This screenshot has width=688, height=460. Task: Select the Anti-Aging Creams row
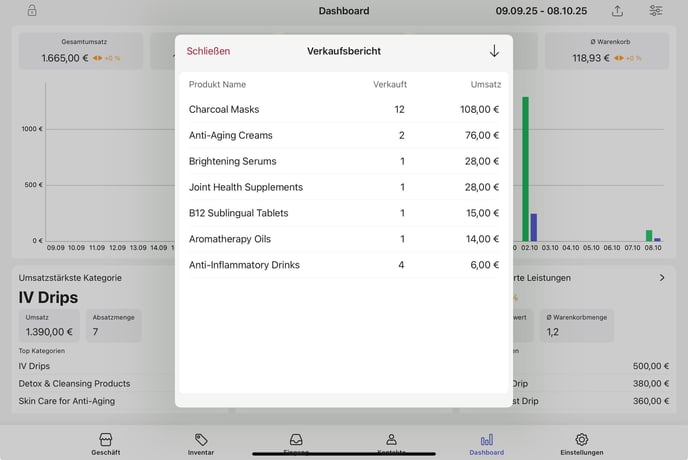pyautogui.click(x=343, y=135)
